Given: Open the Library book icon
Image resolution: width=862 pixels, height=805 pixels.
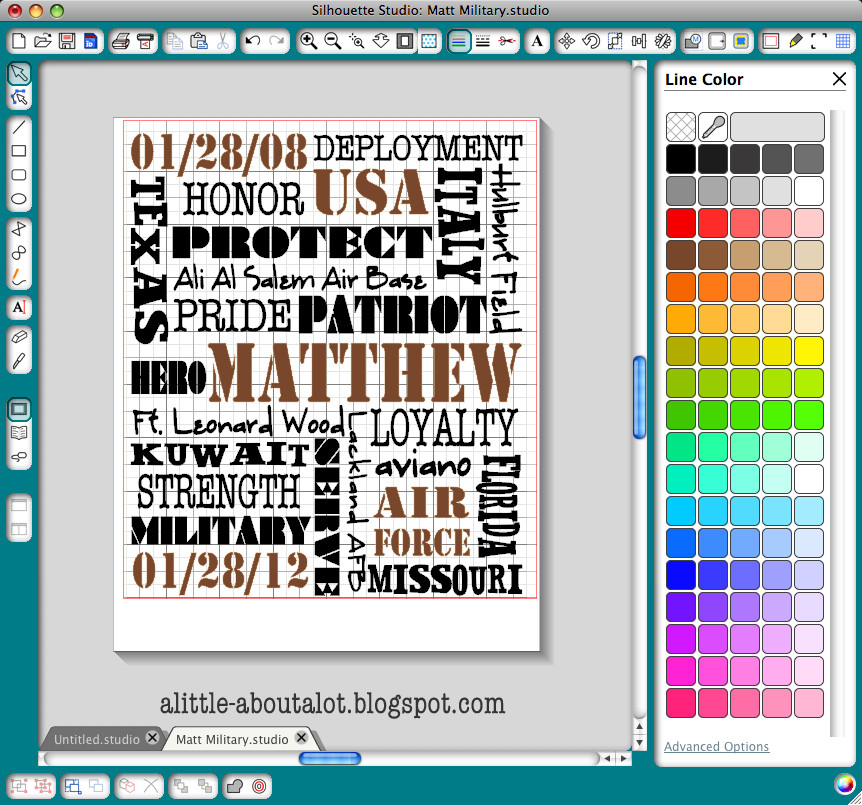Looking at the screenshot, I should [19, 433].
